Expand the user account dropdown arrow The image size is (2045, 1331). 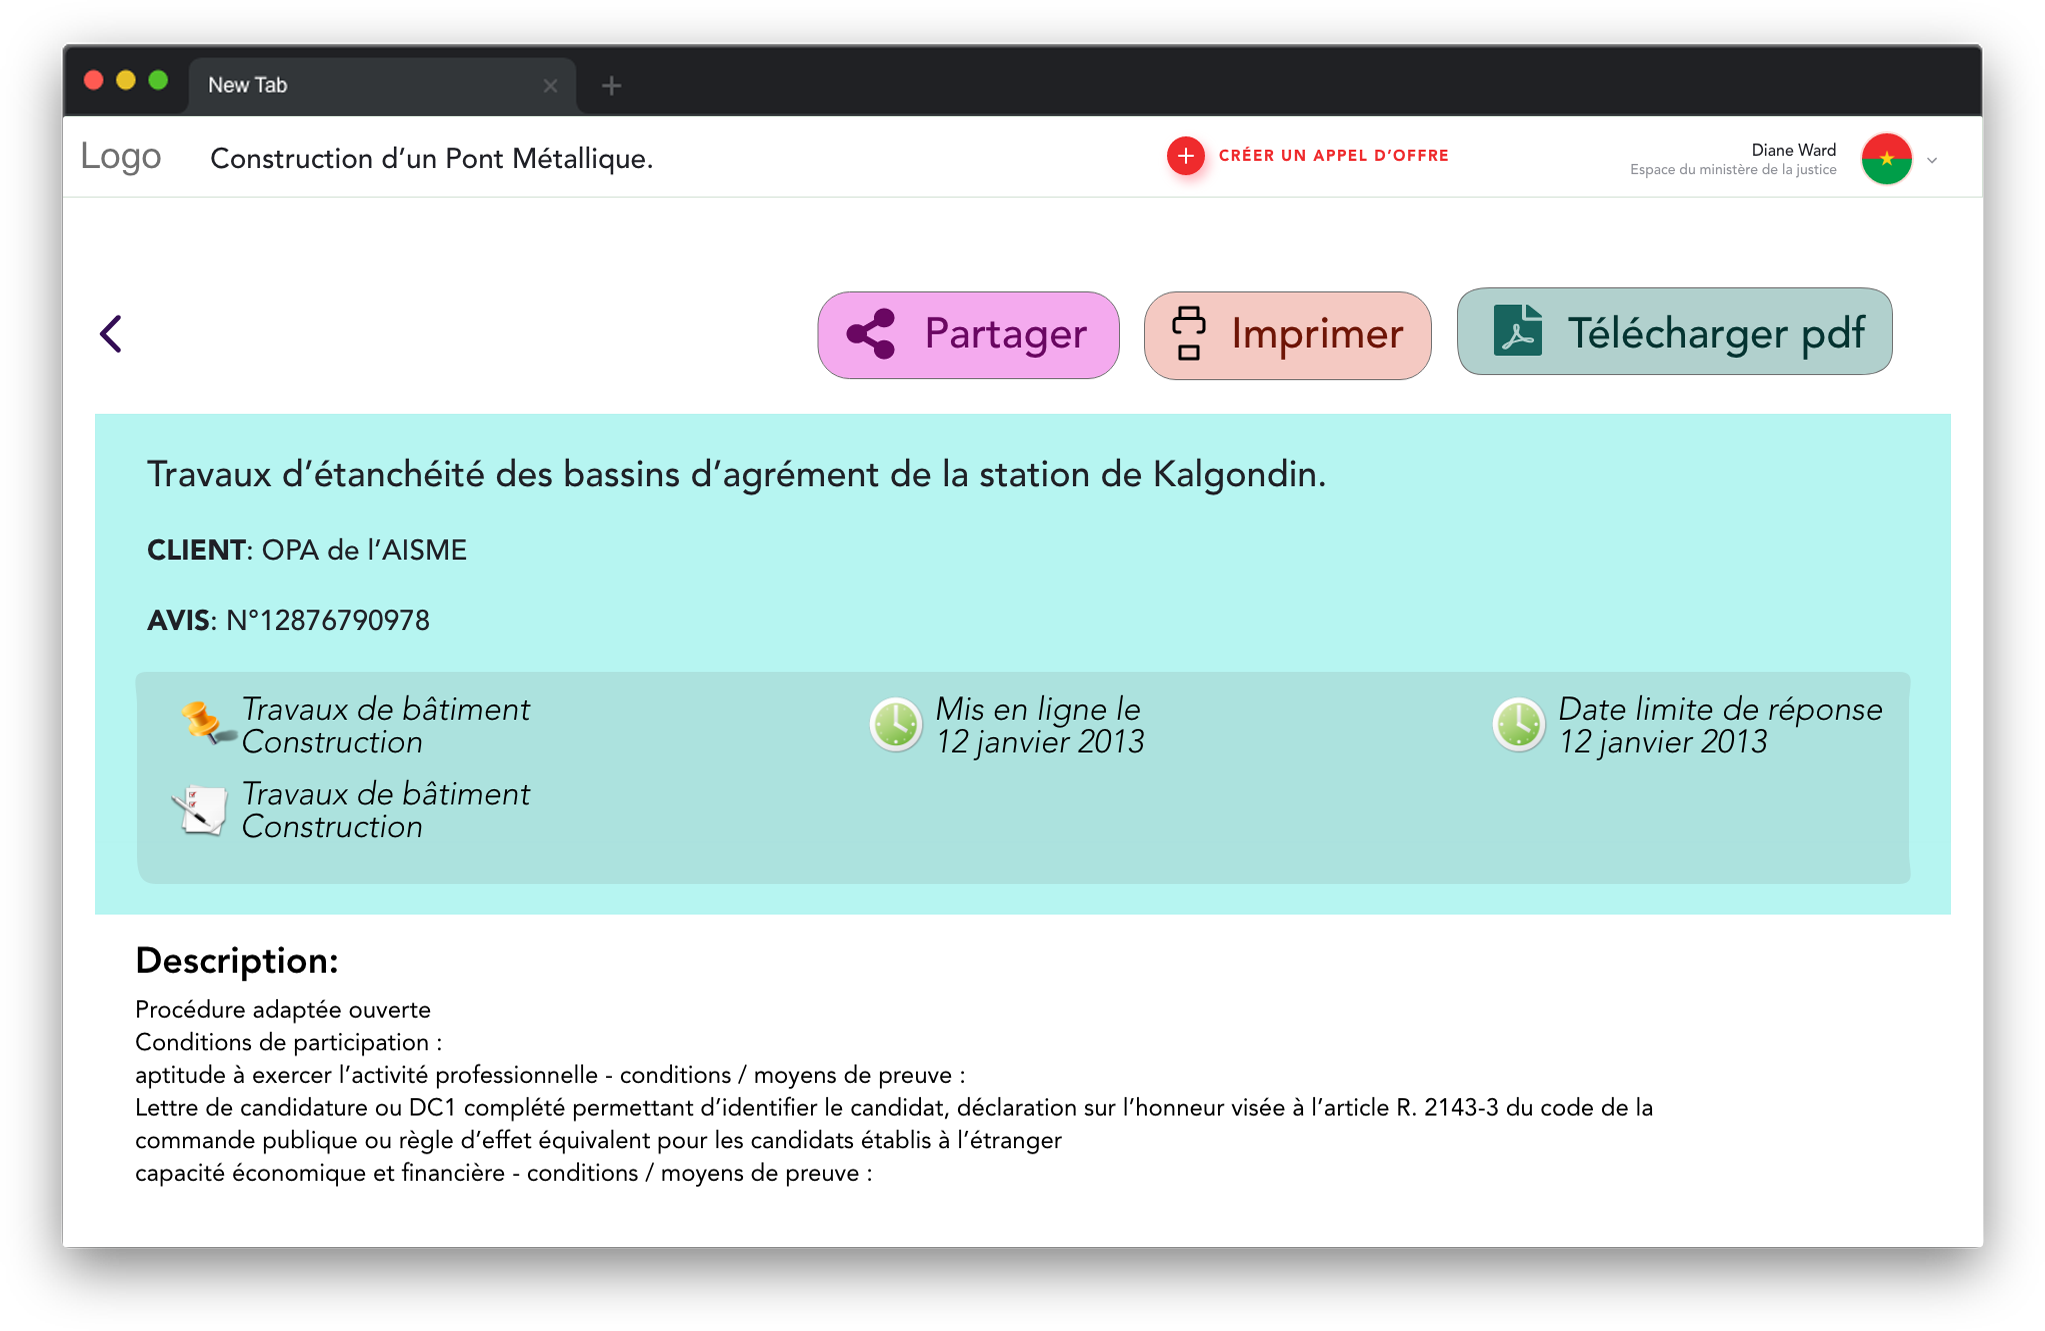[1932, 160]
